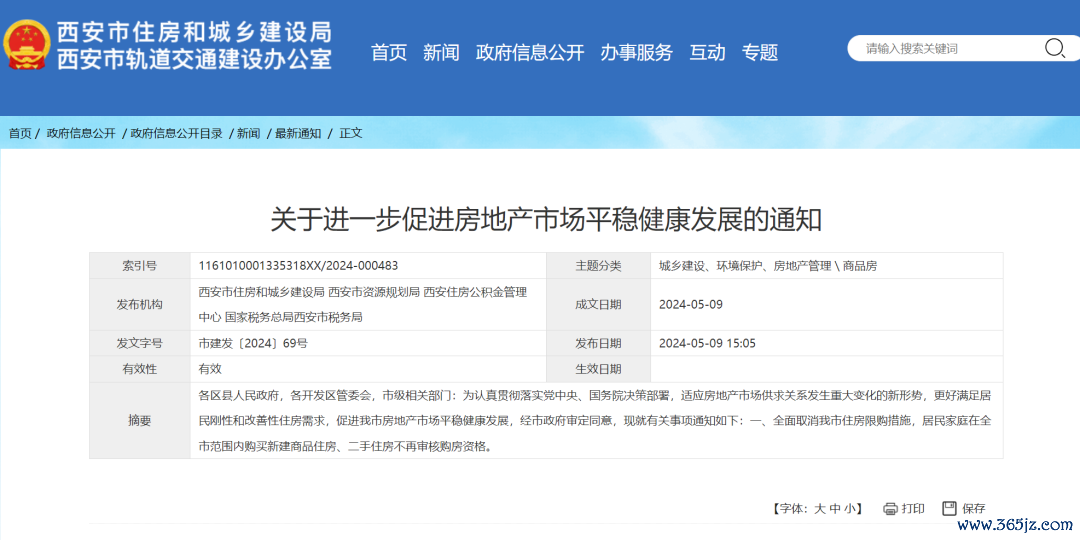Click the 【字体: label text
The width and height of the screenshot is (1080, 540).
coord(789,509)
